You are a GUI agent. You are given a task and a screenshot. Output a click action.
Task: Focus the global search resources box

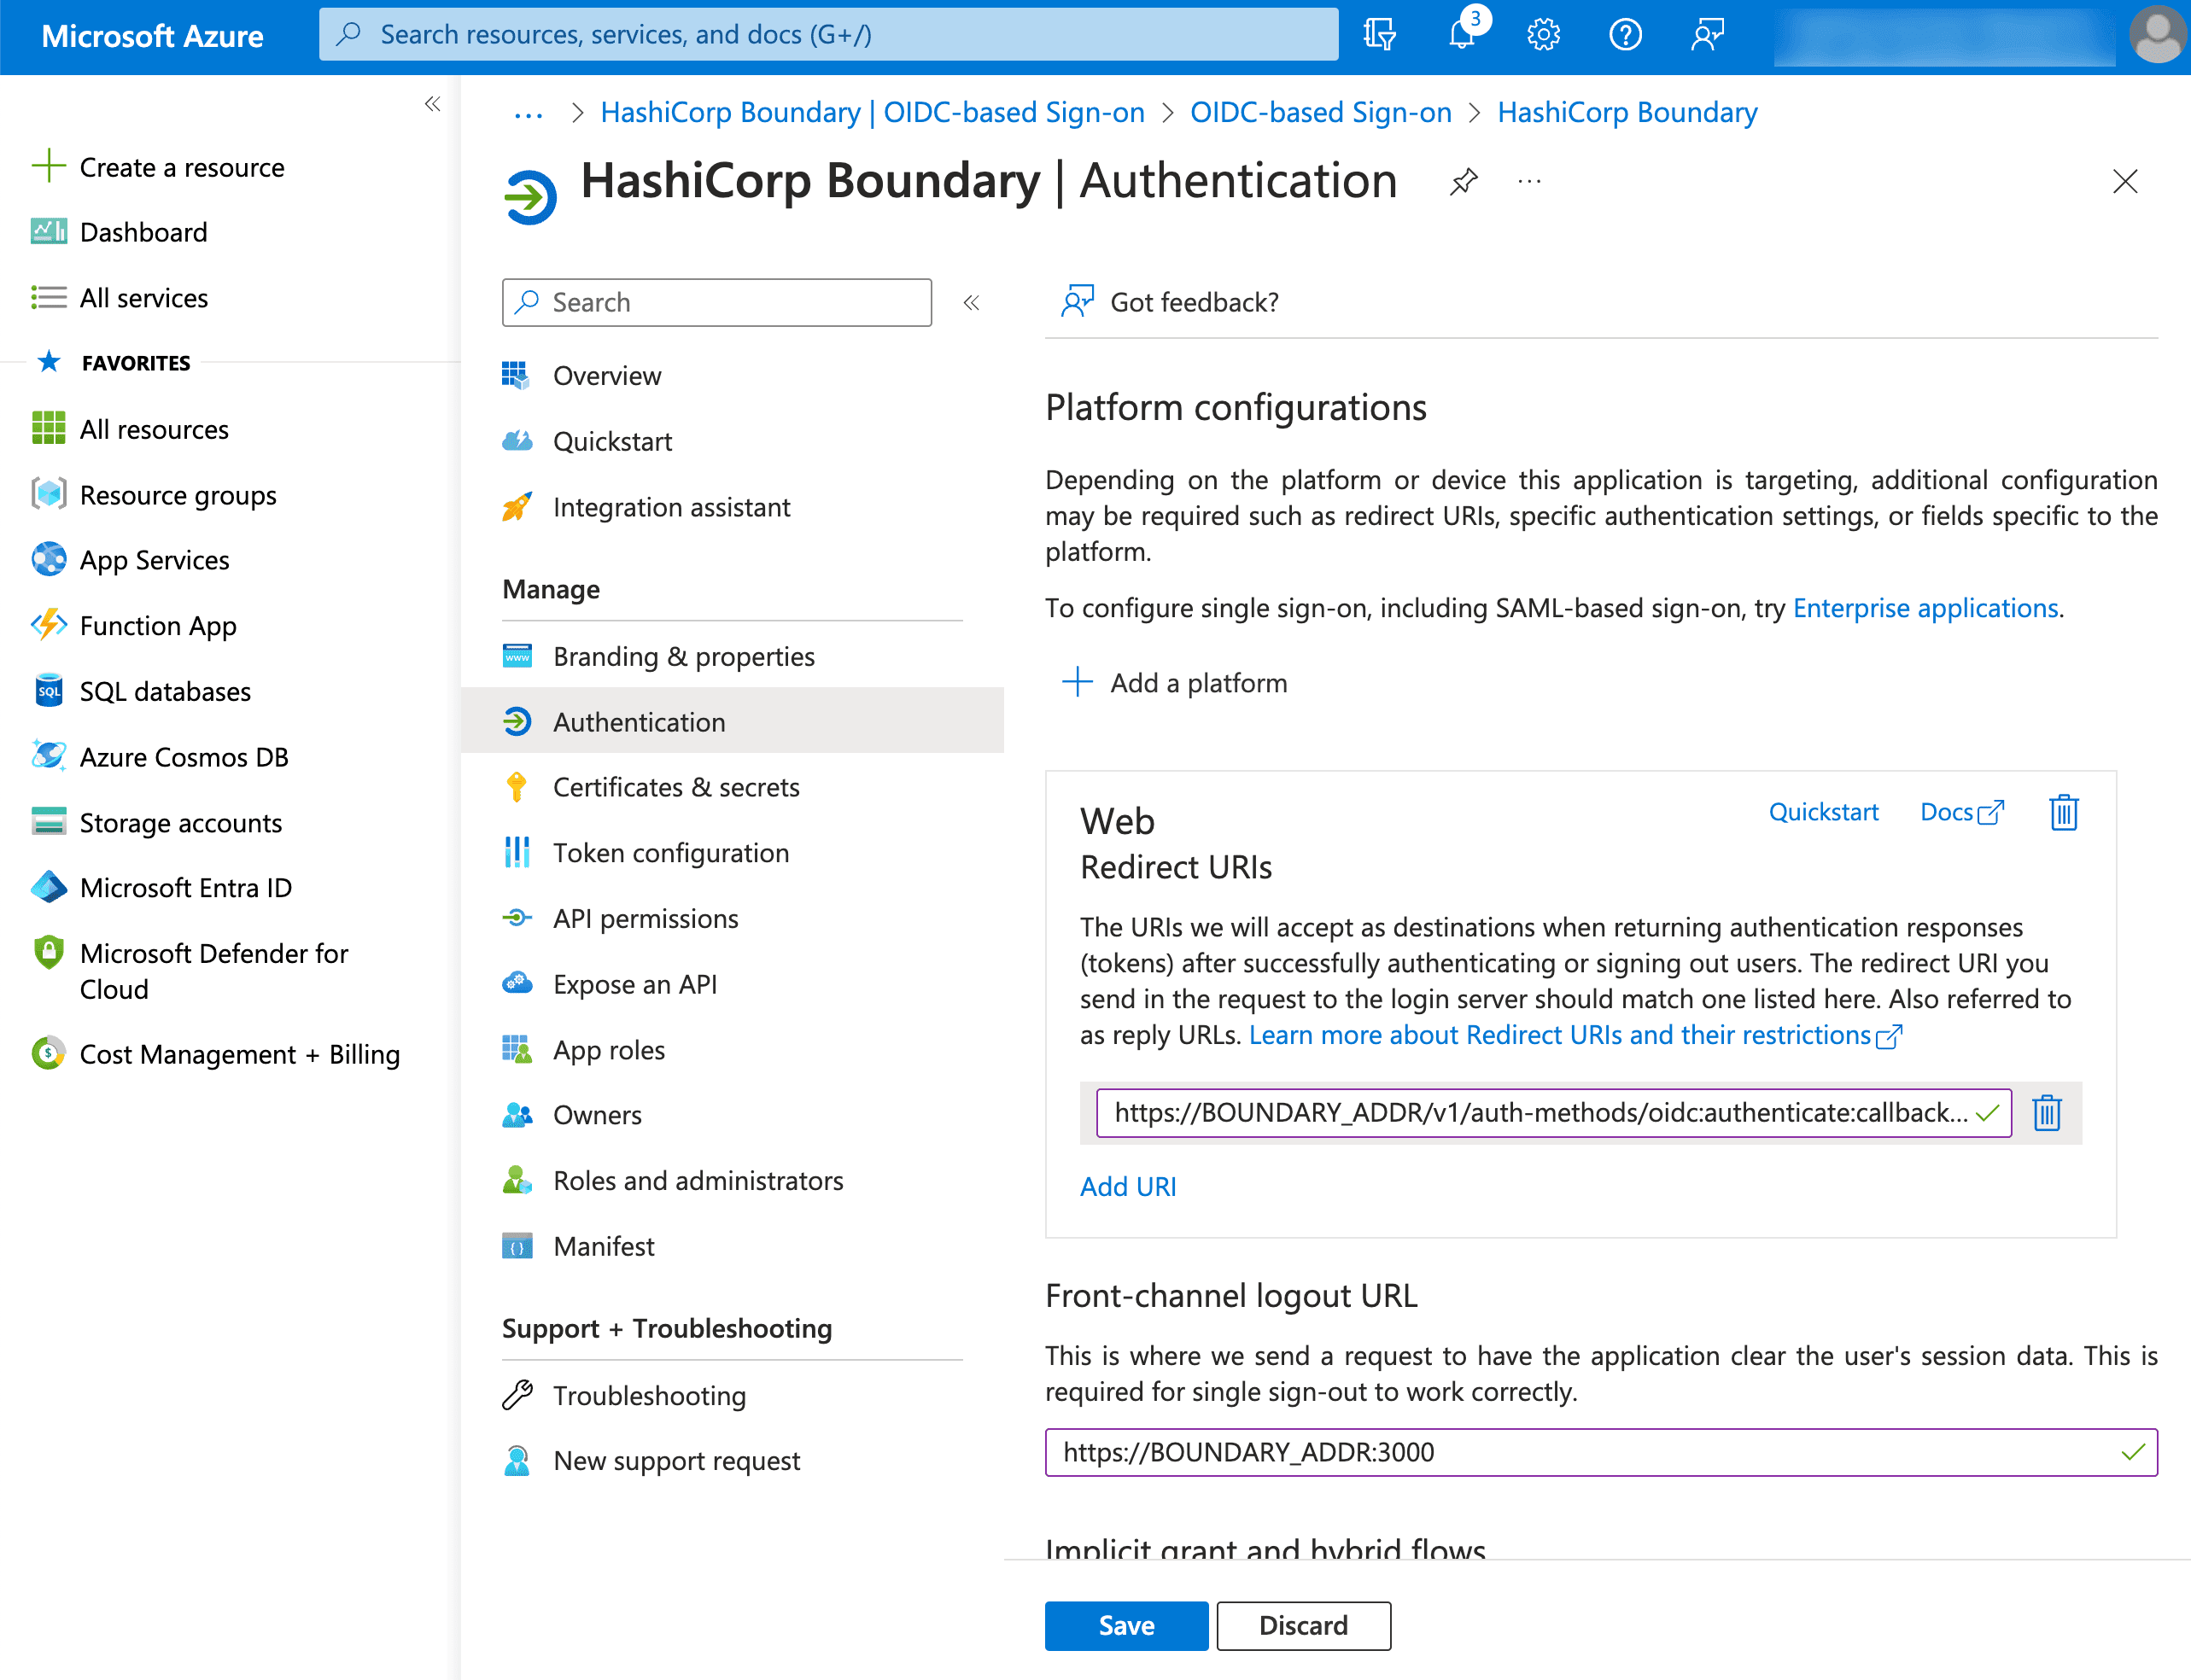pyautogui.click(x=828, y=35)
